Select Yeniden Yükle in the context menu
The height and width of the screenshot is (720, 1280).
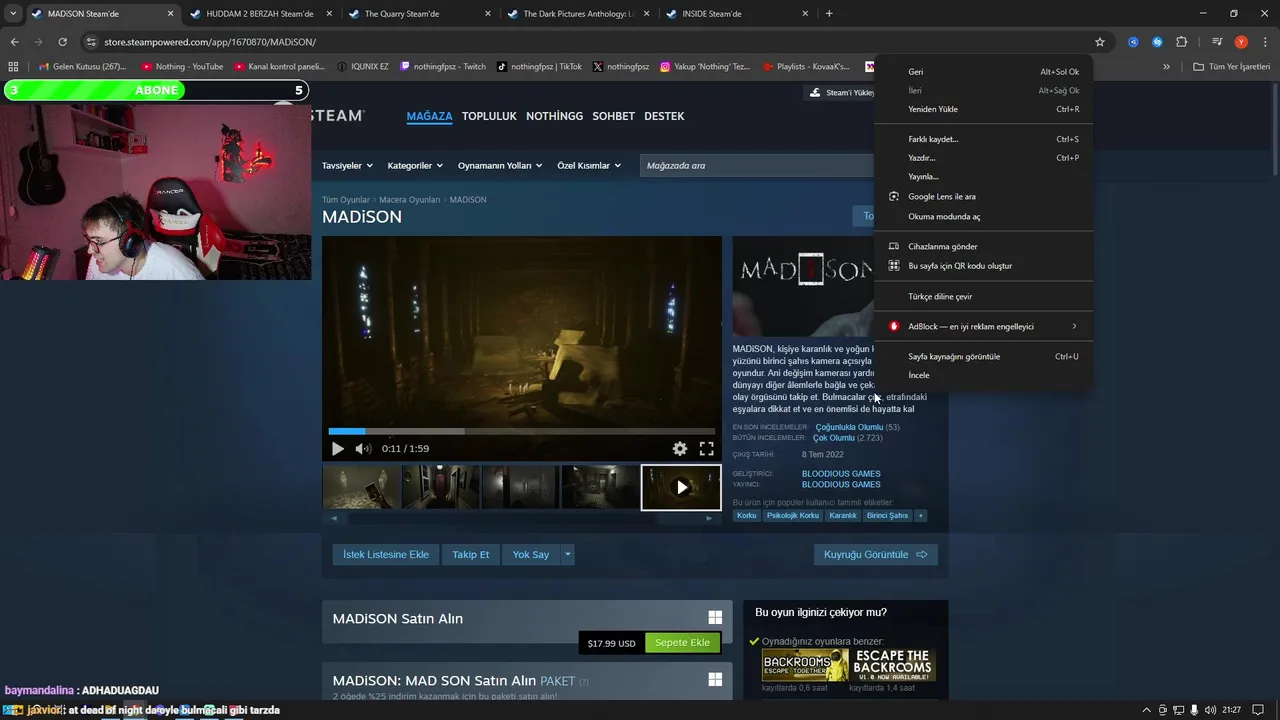[984, 109]
